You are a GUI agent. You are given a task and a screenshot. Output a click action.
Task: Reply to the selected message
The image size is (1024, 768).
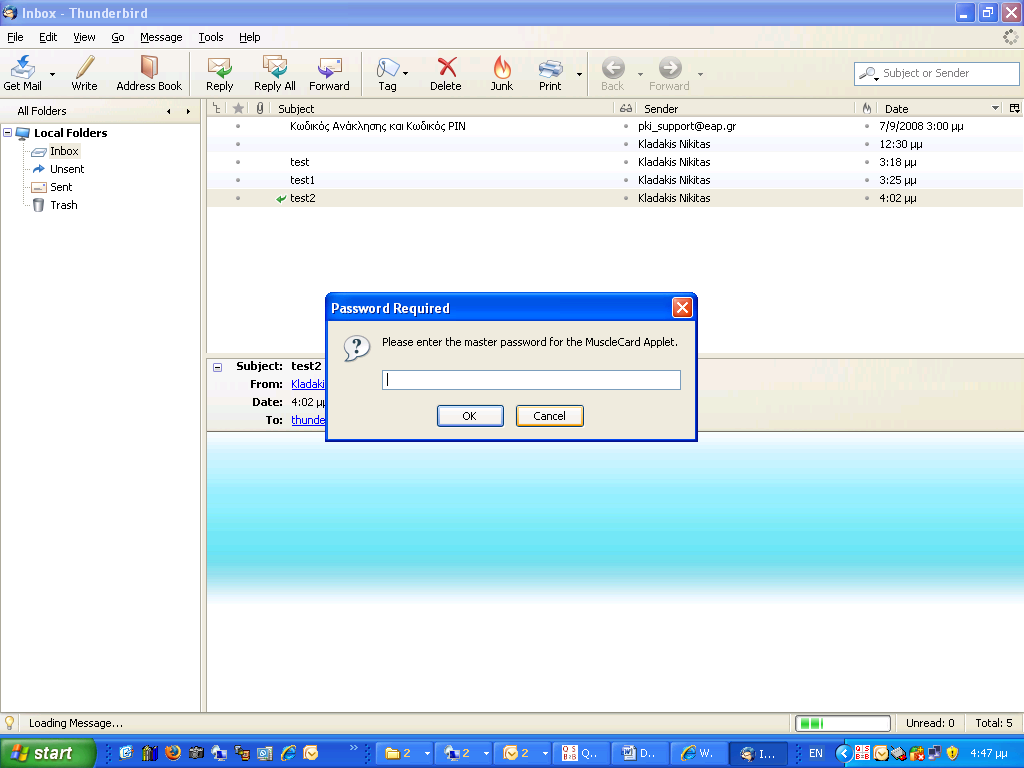219,72
